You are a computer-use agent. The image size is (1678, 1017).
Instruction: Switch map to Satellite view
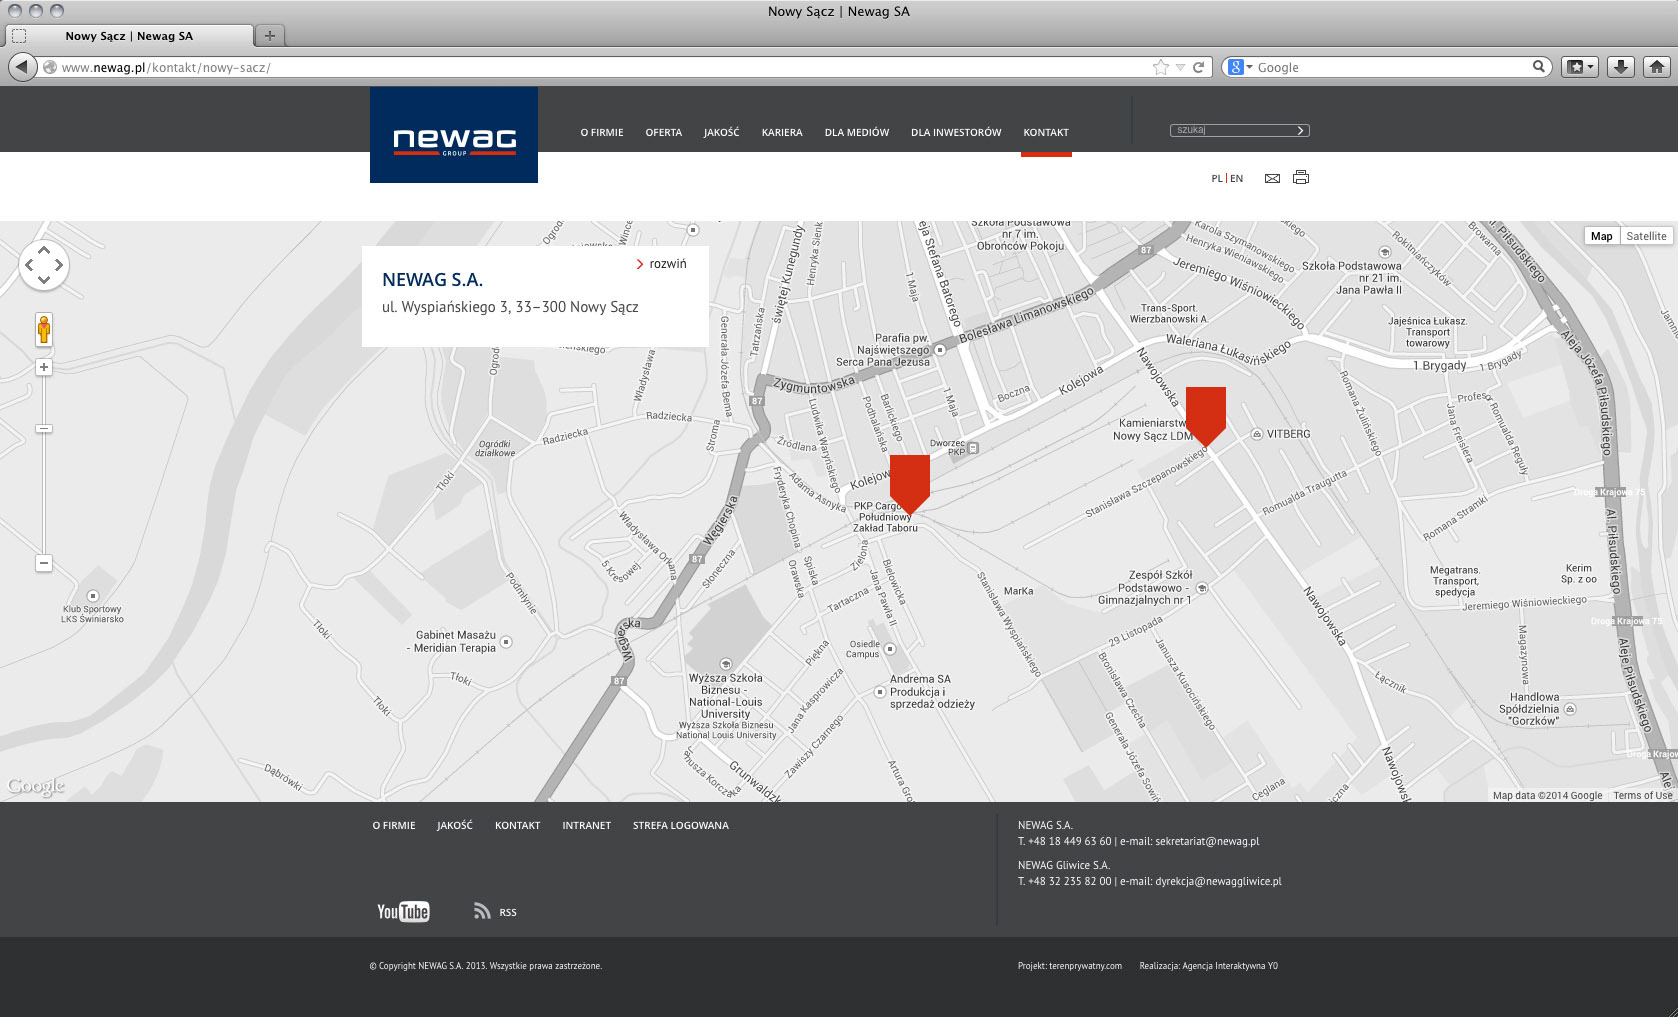pos(1646,236)
